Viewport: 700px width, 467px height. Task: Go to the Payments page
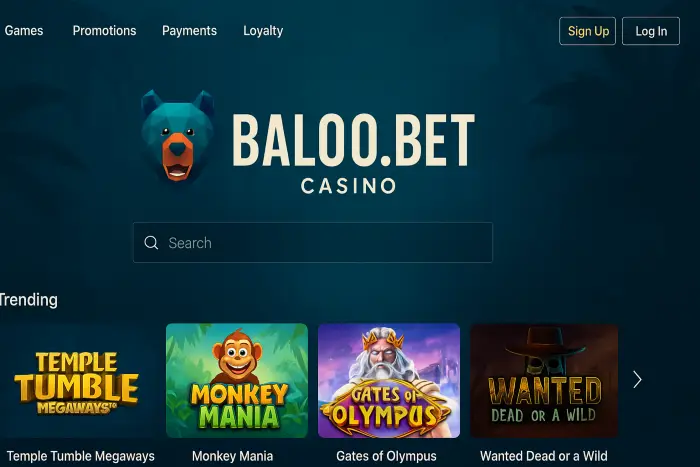coord(189,31)
